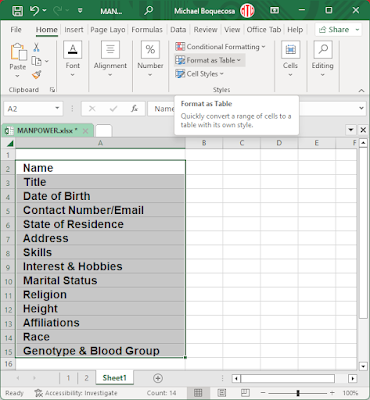Click the Paste clipboard icon
The height and width of the screenshot is (400, 370).
[18, 52]
